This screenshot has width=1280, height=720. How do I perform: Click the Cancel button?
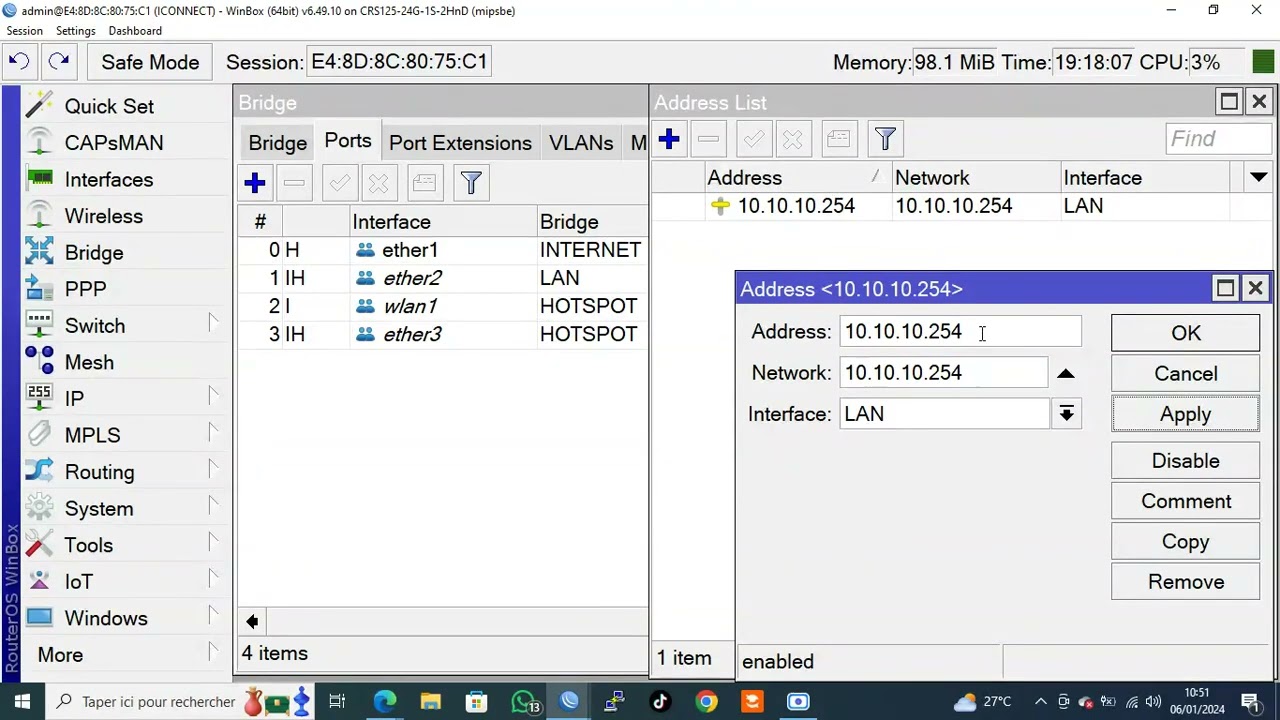pos(1186,374)
